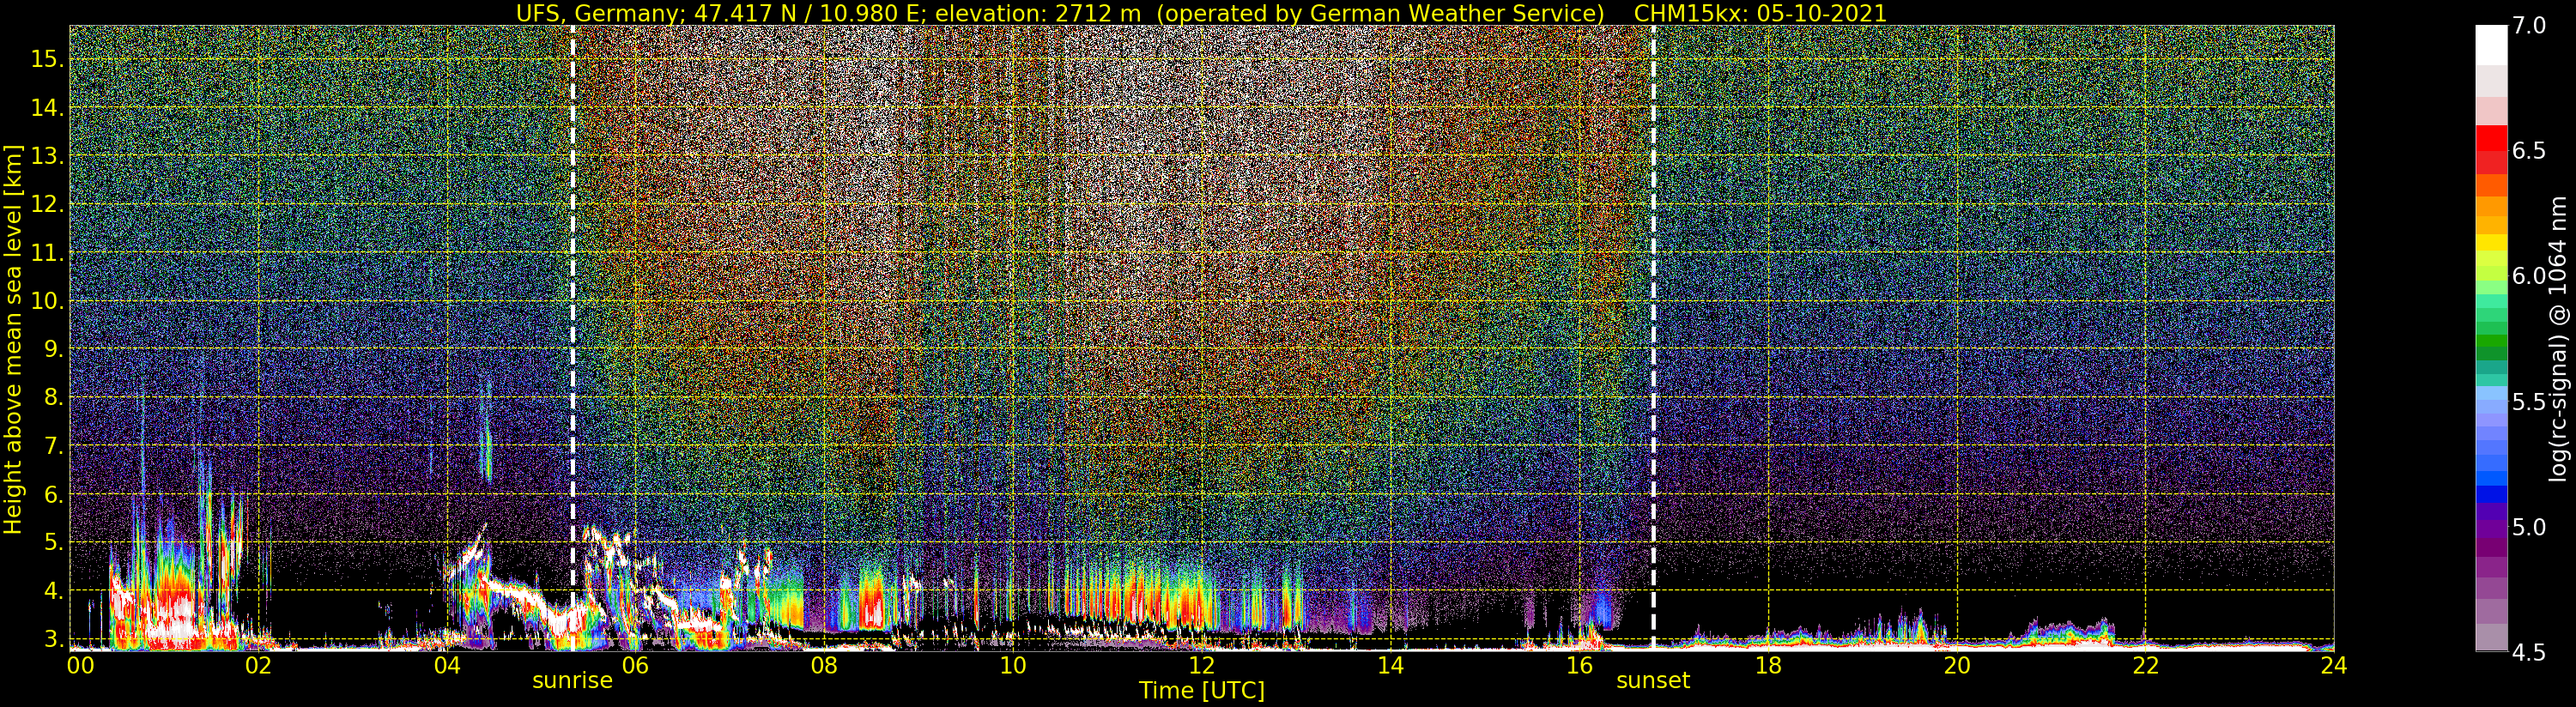Screen dimensions: 2576x707
Task: Click the 'Height above mean sea level [km]' label
Action: 13,339
